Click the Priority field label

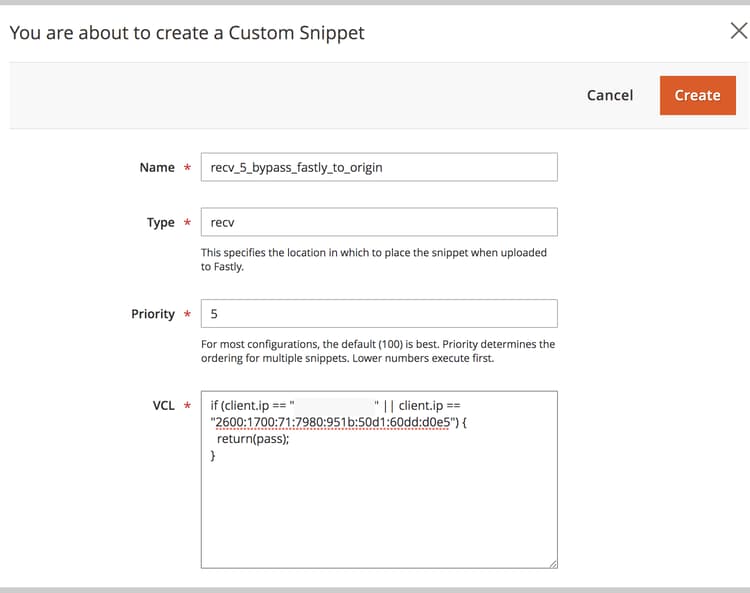(x=153, y=314)
